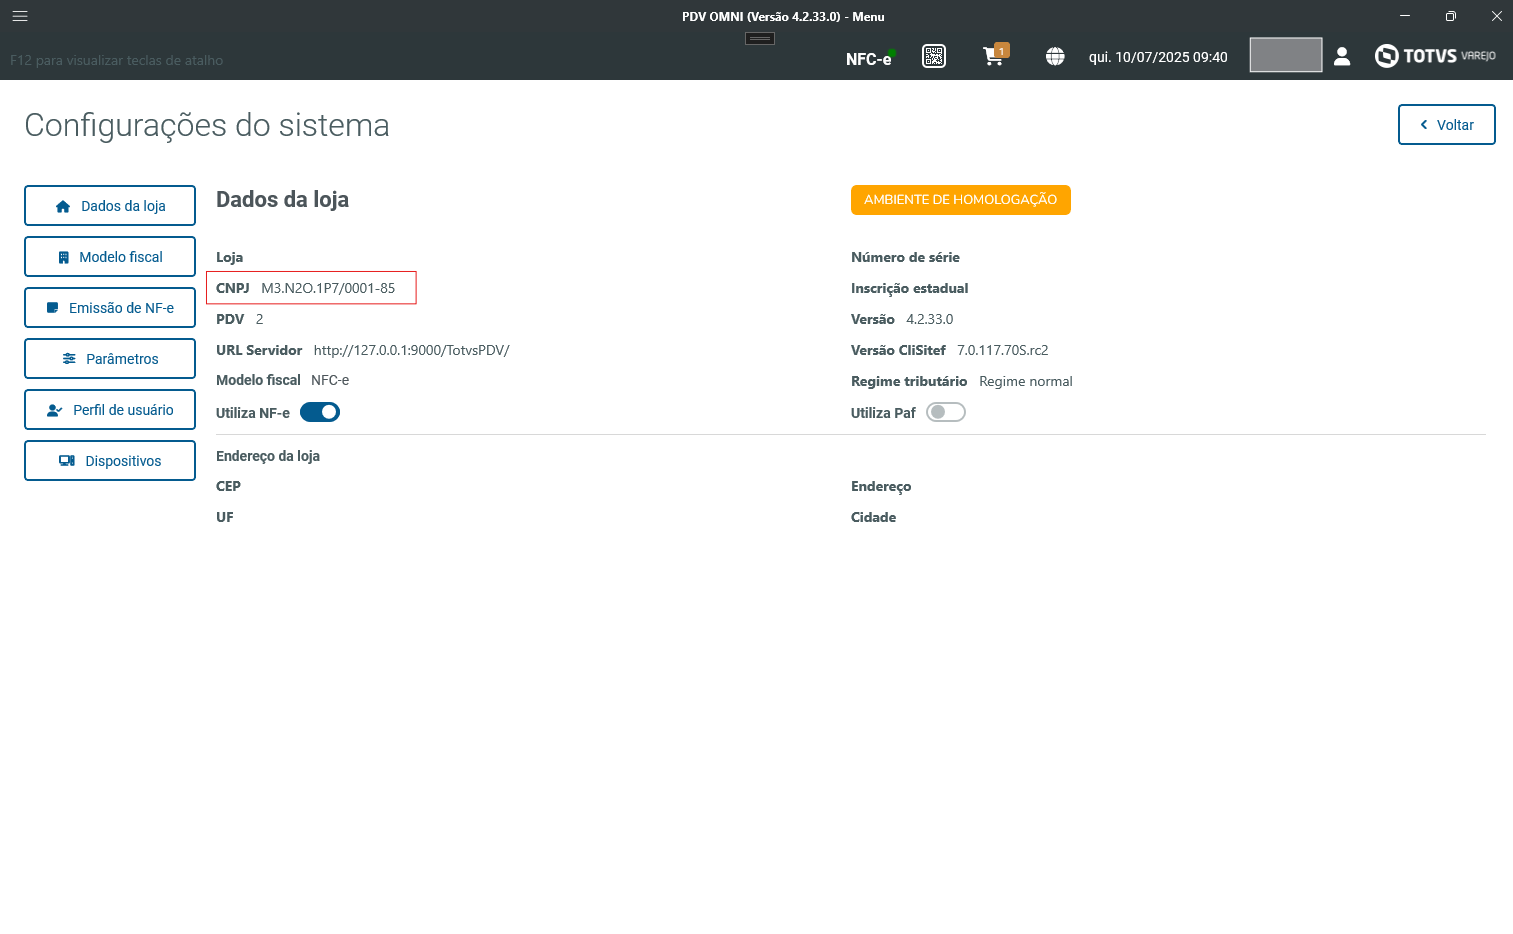Open the shopping cart icon

click(x=994, y=56)
